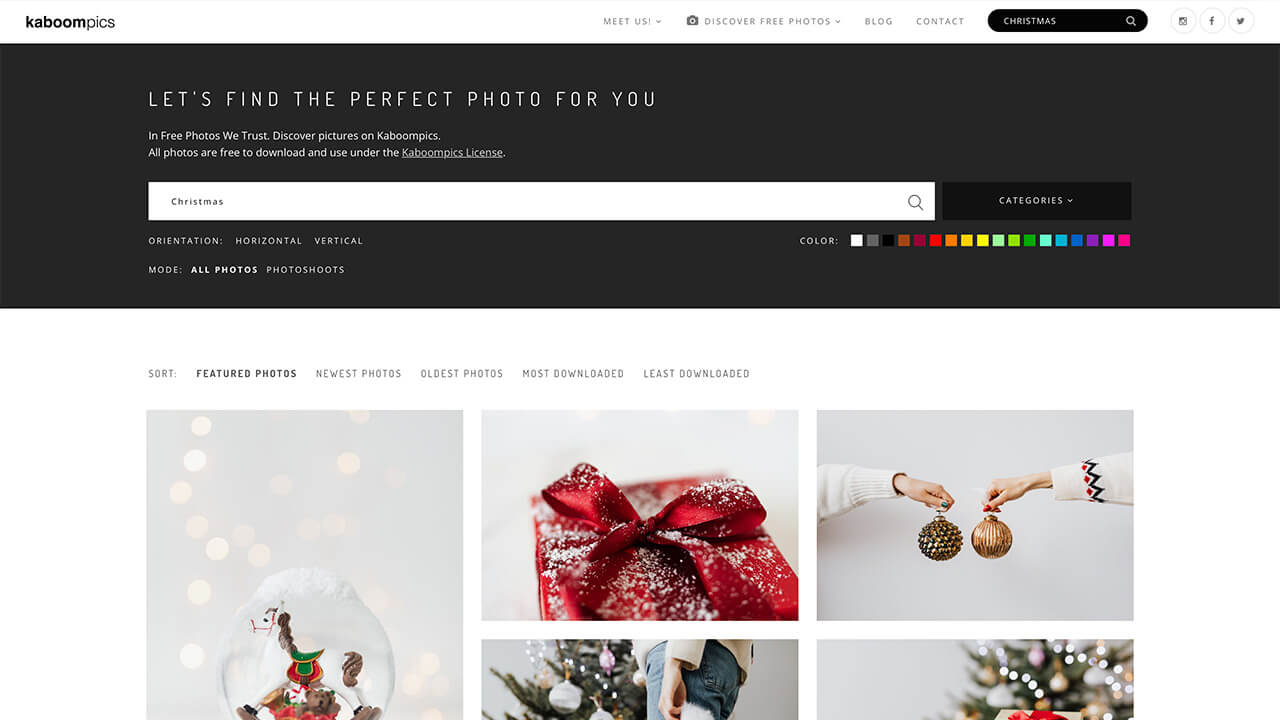Image resolution: width=1280 pixels, height=720 pixels.
Task: Sort by Most Downloaded
Action: [x=573, y=374]
